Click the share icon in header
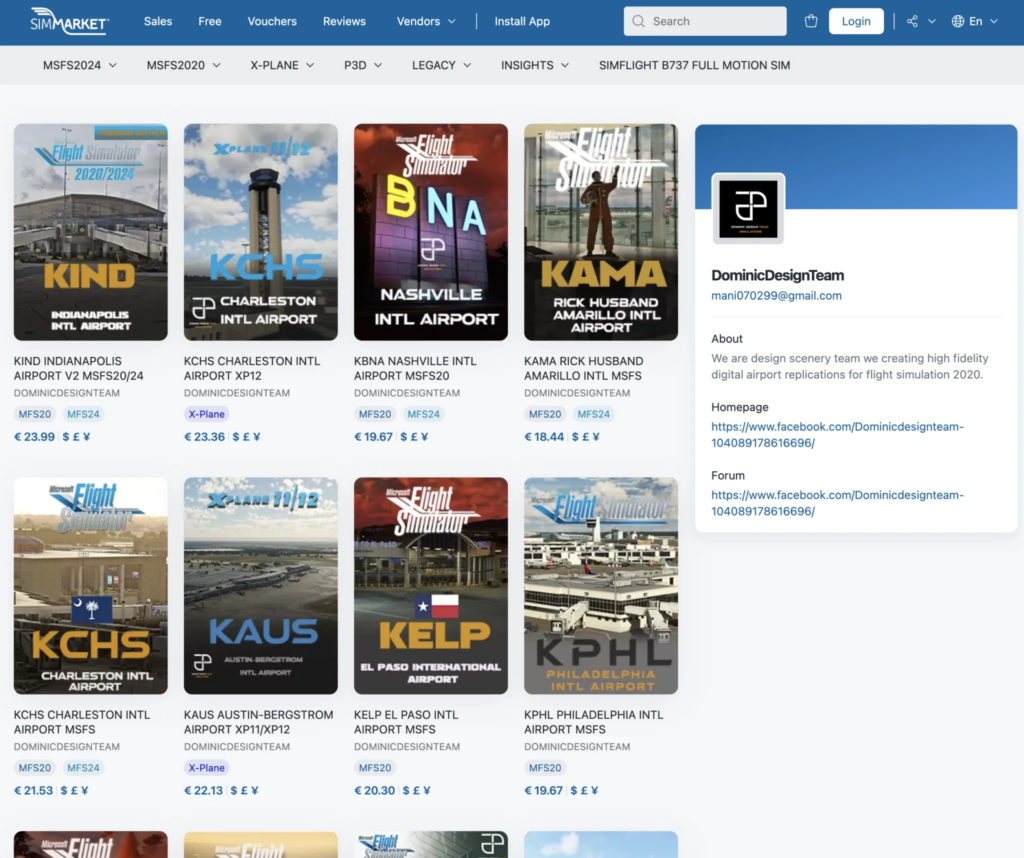Screen dimensions: 1024x858 point(913,21)
